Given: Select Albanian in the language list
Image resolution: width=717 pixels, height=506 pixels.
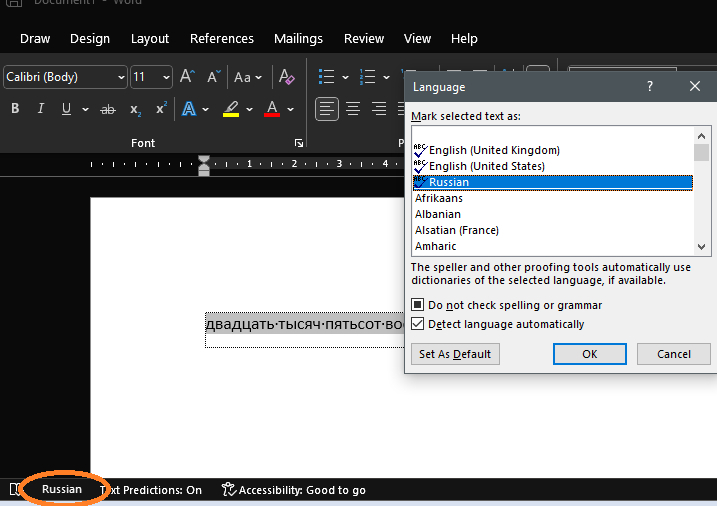Looking at the screenshot, I should pyautogui.click(x=438, y=214).
